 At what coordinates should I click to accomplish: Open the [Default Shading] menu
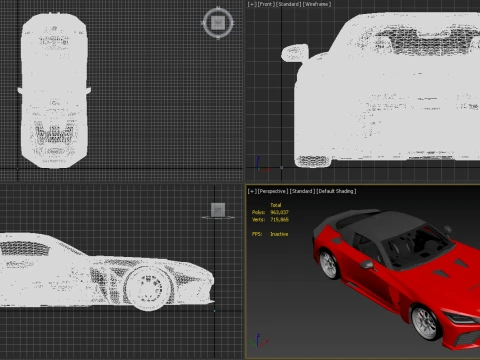pos(336,191)
